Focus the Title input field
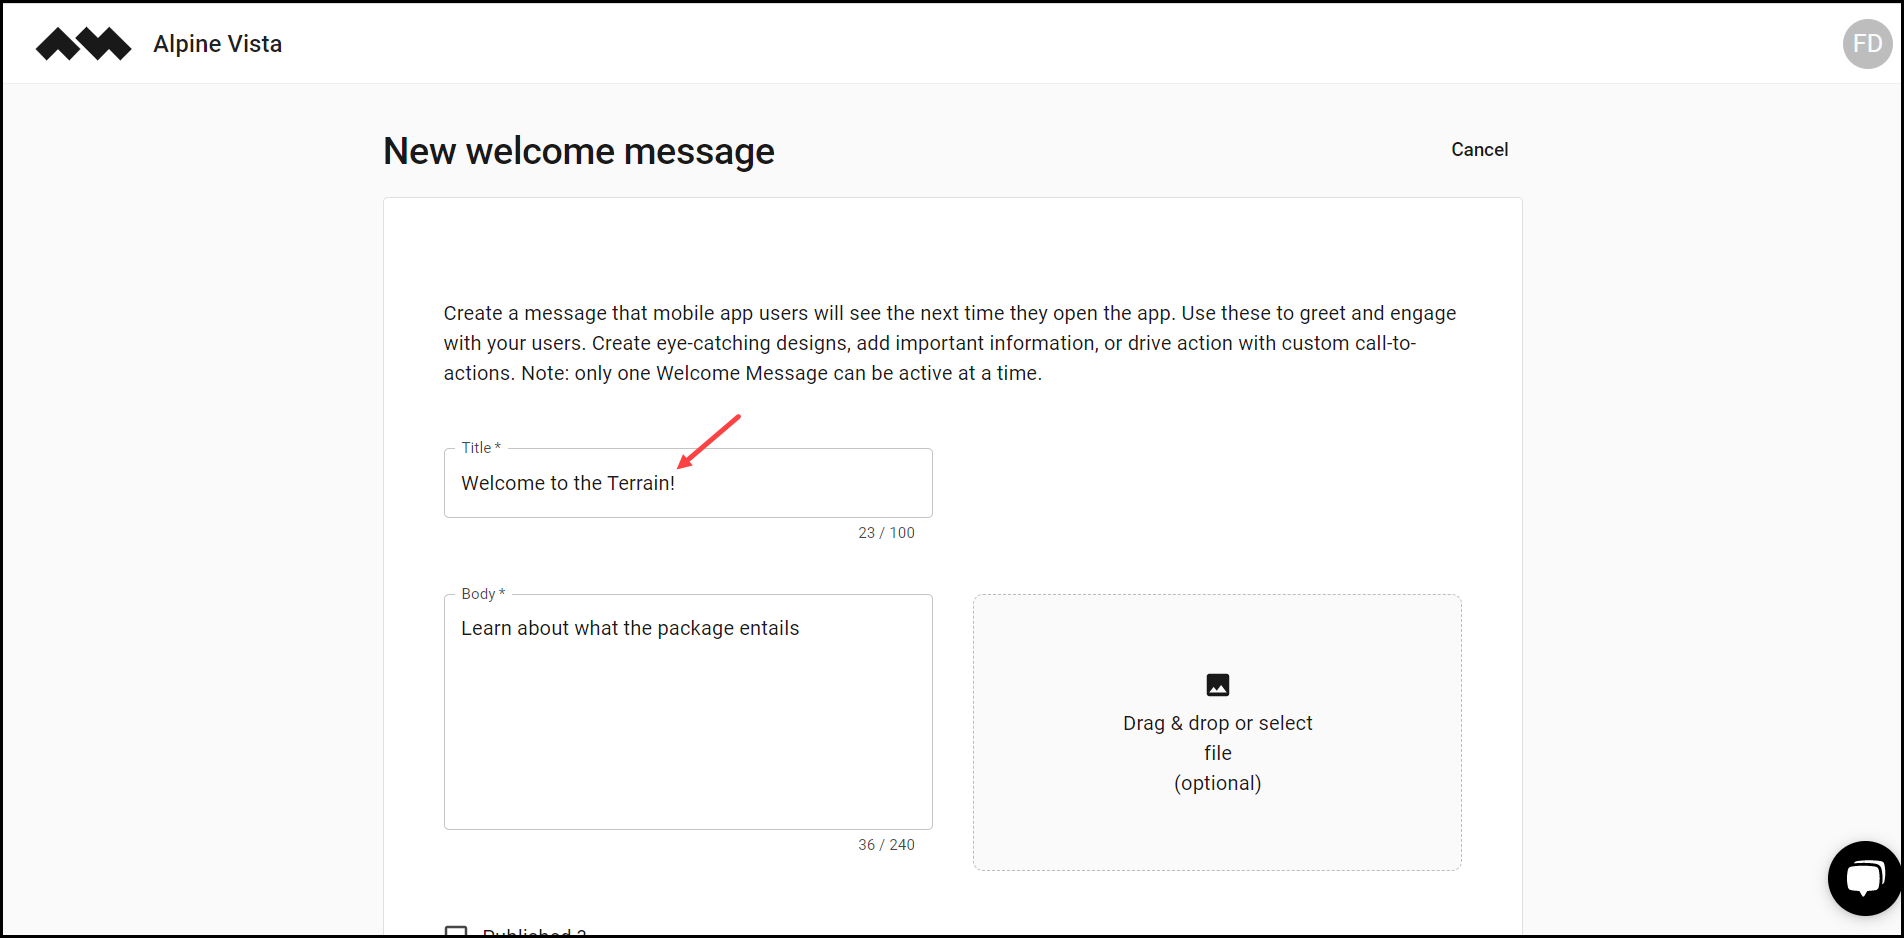Viewport: 1904px width, 938px height. pyautogui.click(x=687, y=483)
